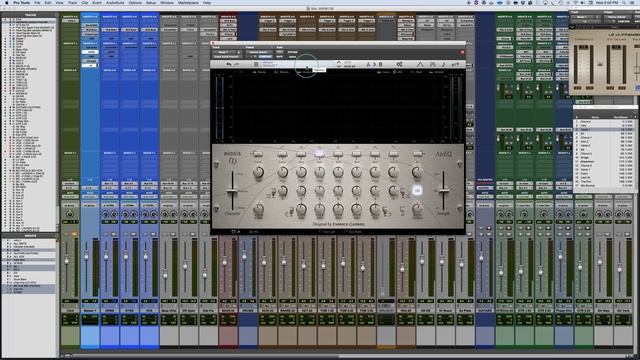This screenshot has height=360, width=640.
Task: Toggle the first band enable button on EQ
Action: (258, 153)
